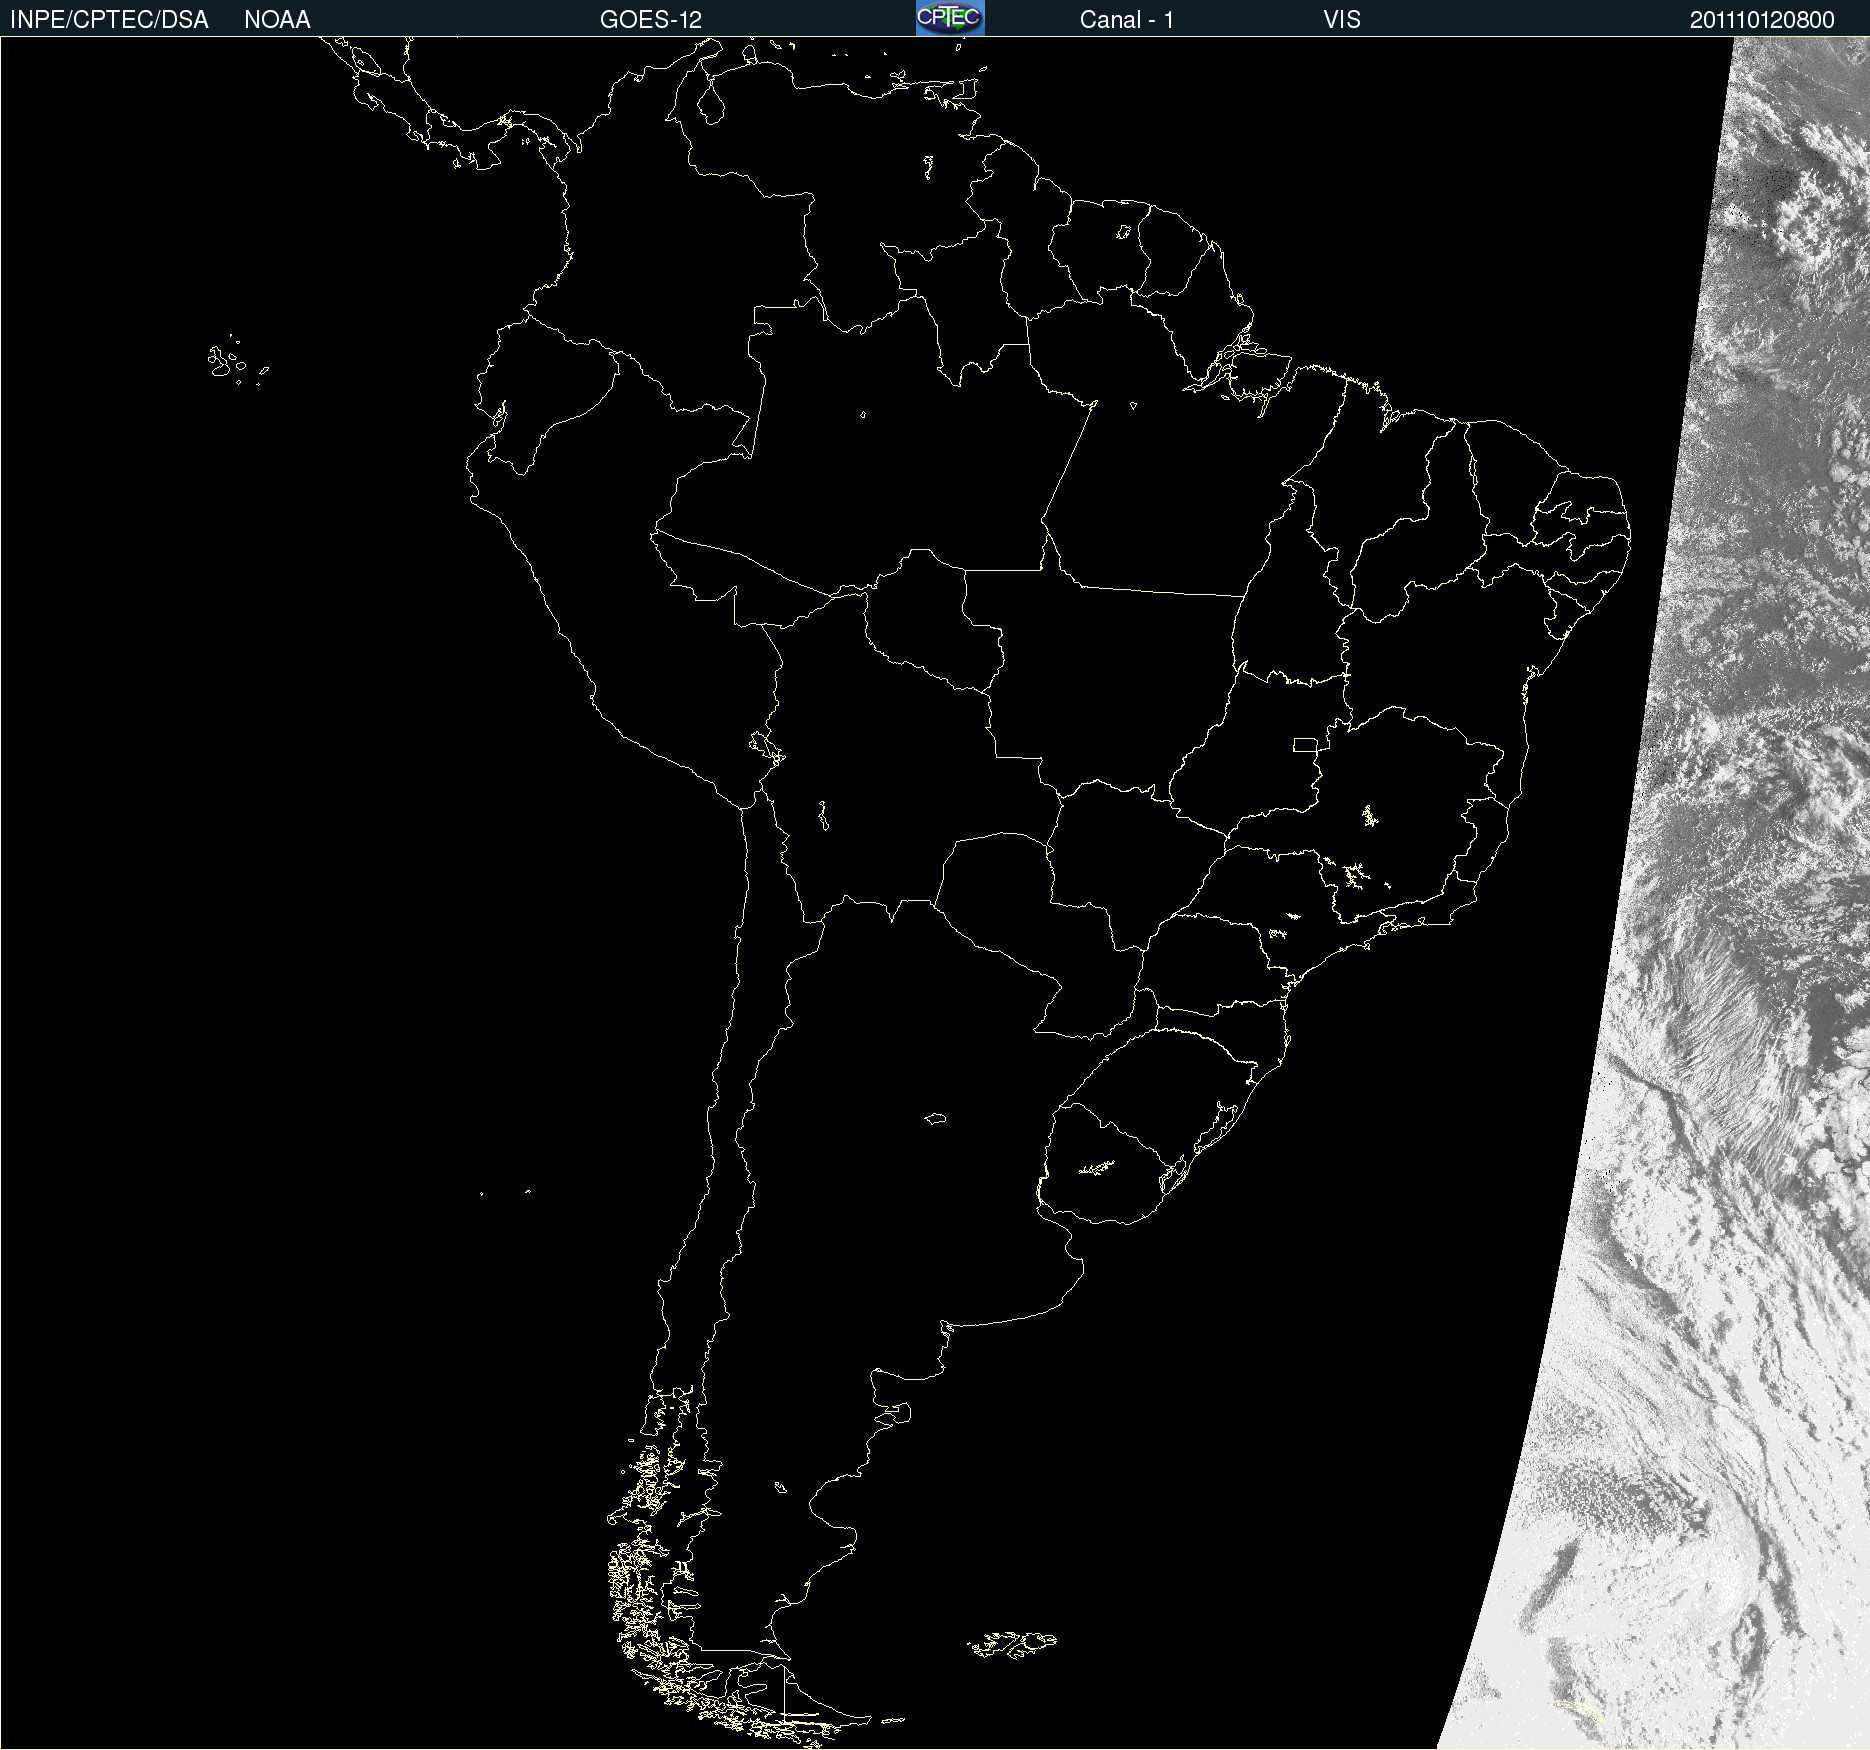Select the Canal - 1 channel label
The height and width of the screenshot is (1750, 1870).
pos(1126,20)
